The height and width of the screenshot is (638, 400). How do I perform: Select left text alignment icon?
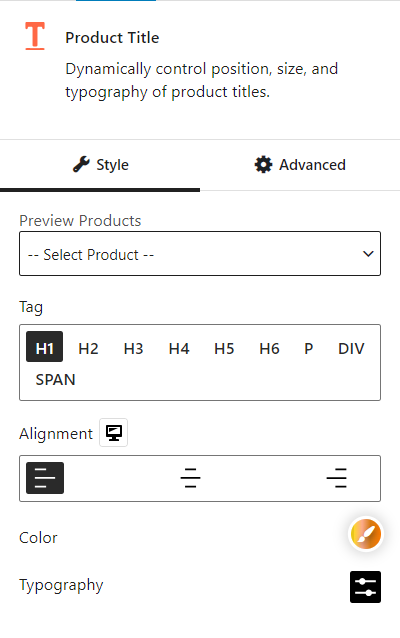click(45, 478)
